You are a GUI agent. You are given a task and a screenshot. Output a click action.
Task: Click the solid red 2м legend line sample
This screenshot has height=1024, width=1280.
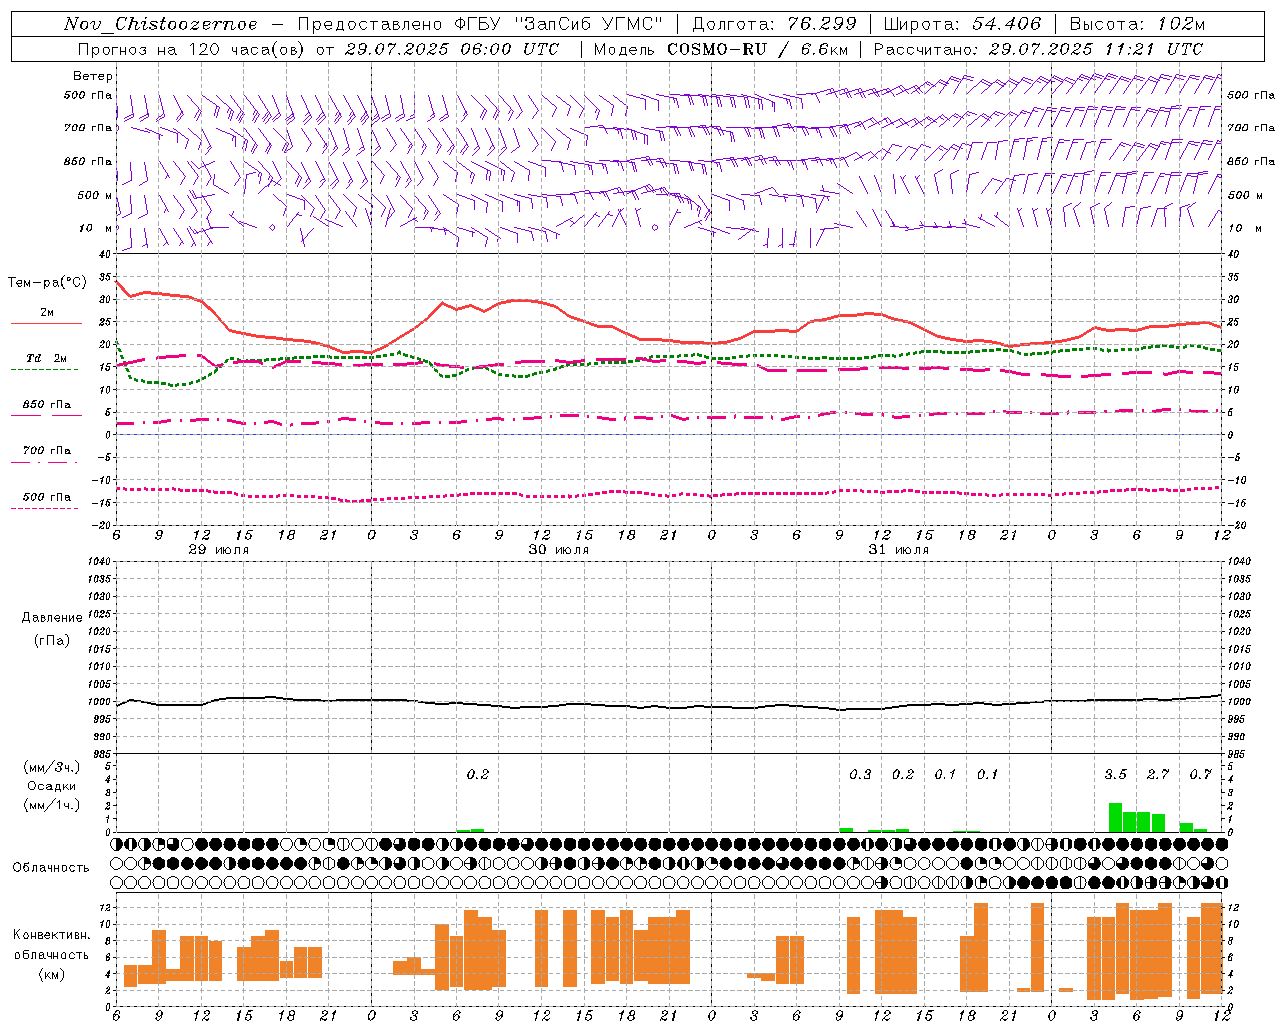[46, 324]
